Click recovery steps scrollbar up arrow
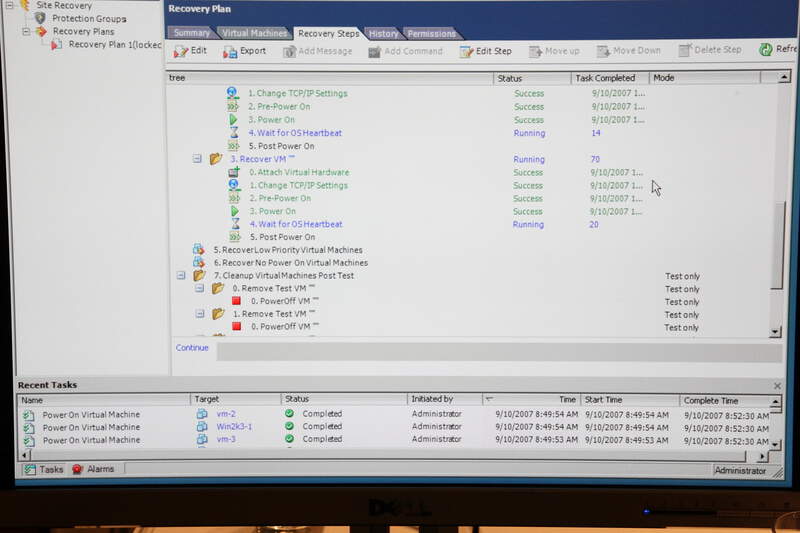The image size is (800, 533). (784, 78)
